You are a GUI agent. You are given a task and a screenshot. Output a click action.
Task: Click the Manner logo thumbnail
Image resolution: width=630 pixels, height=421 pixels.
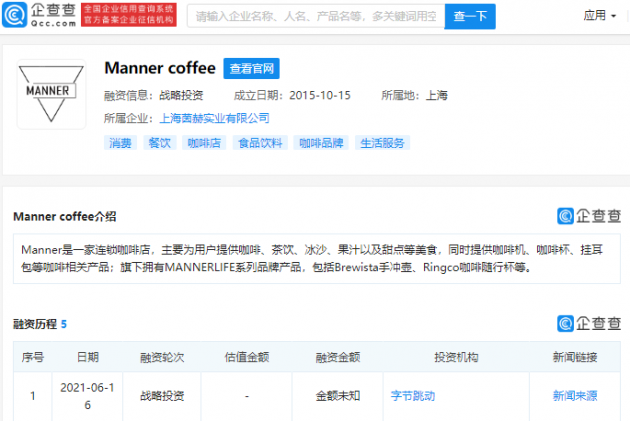click(51, 94)
